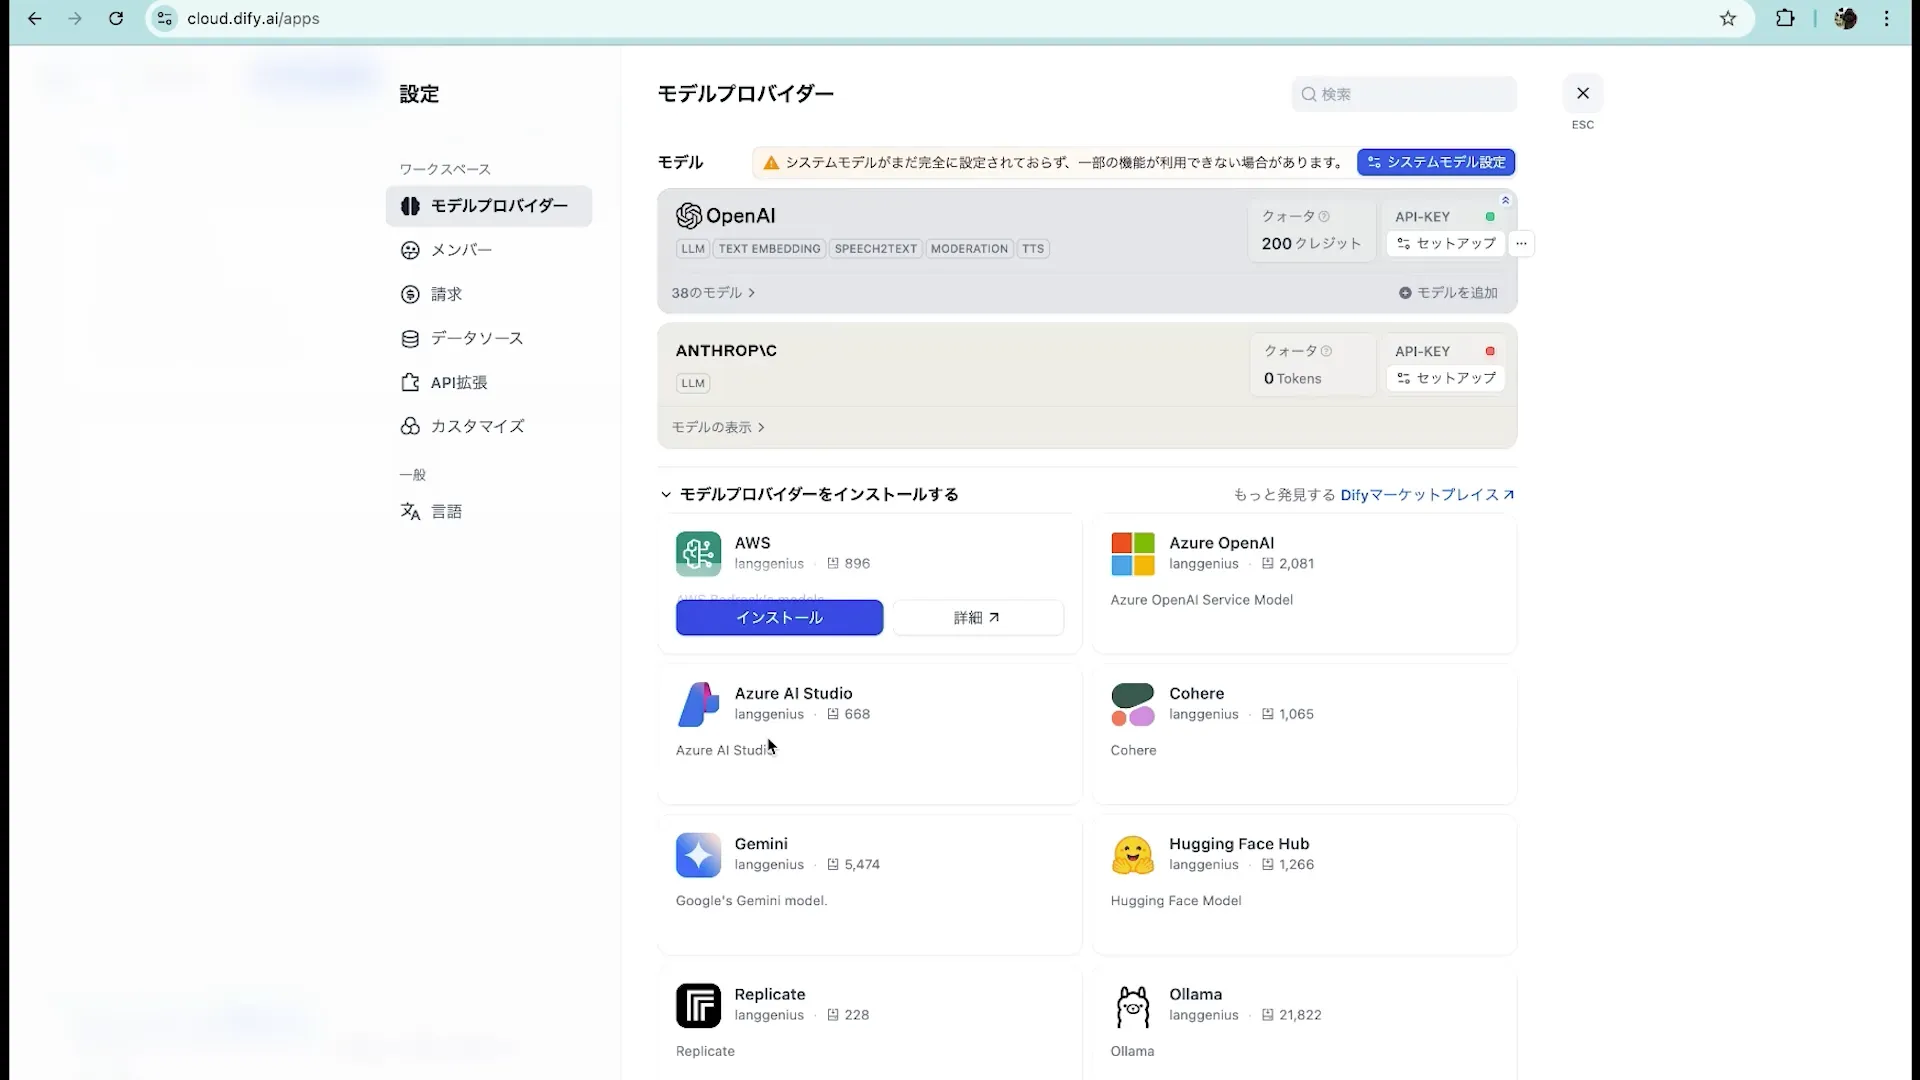
Task: Click the 検索 search field
Action: pyautogui.click(x=1402, y=94)
